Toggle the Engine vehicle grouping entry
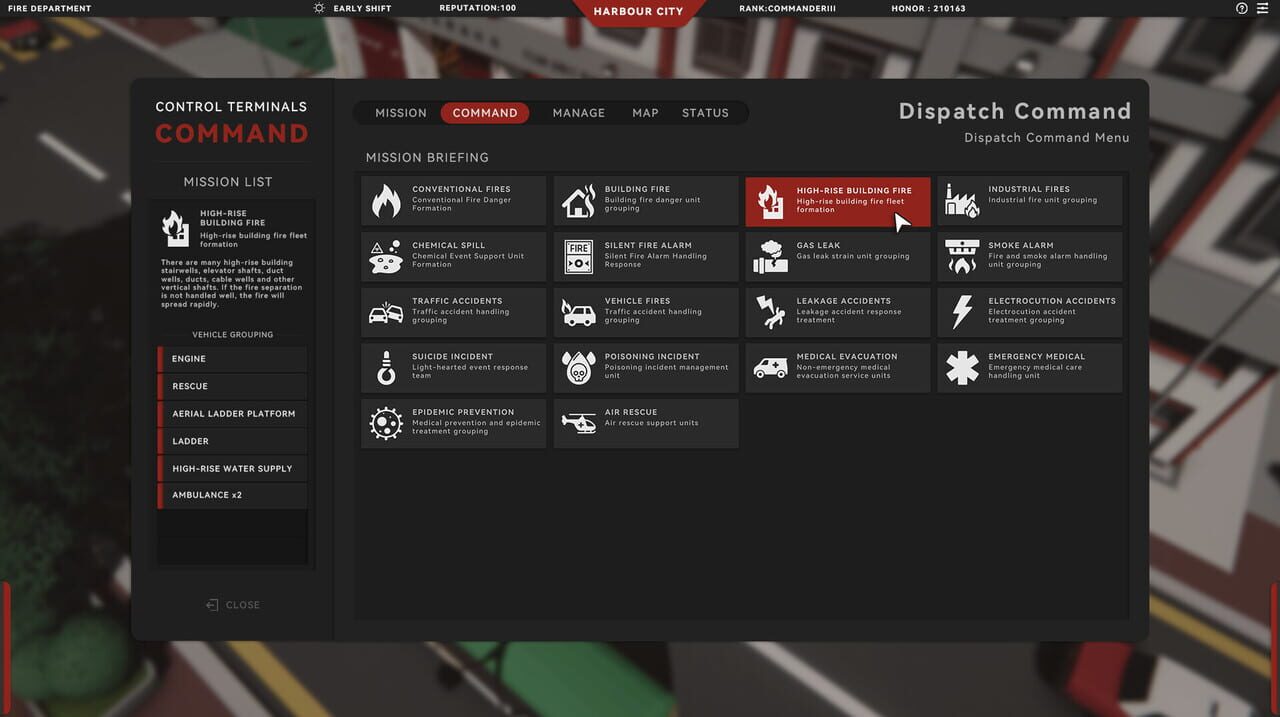 click(232, 358)
